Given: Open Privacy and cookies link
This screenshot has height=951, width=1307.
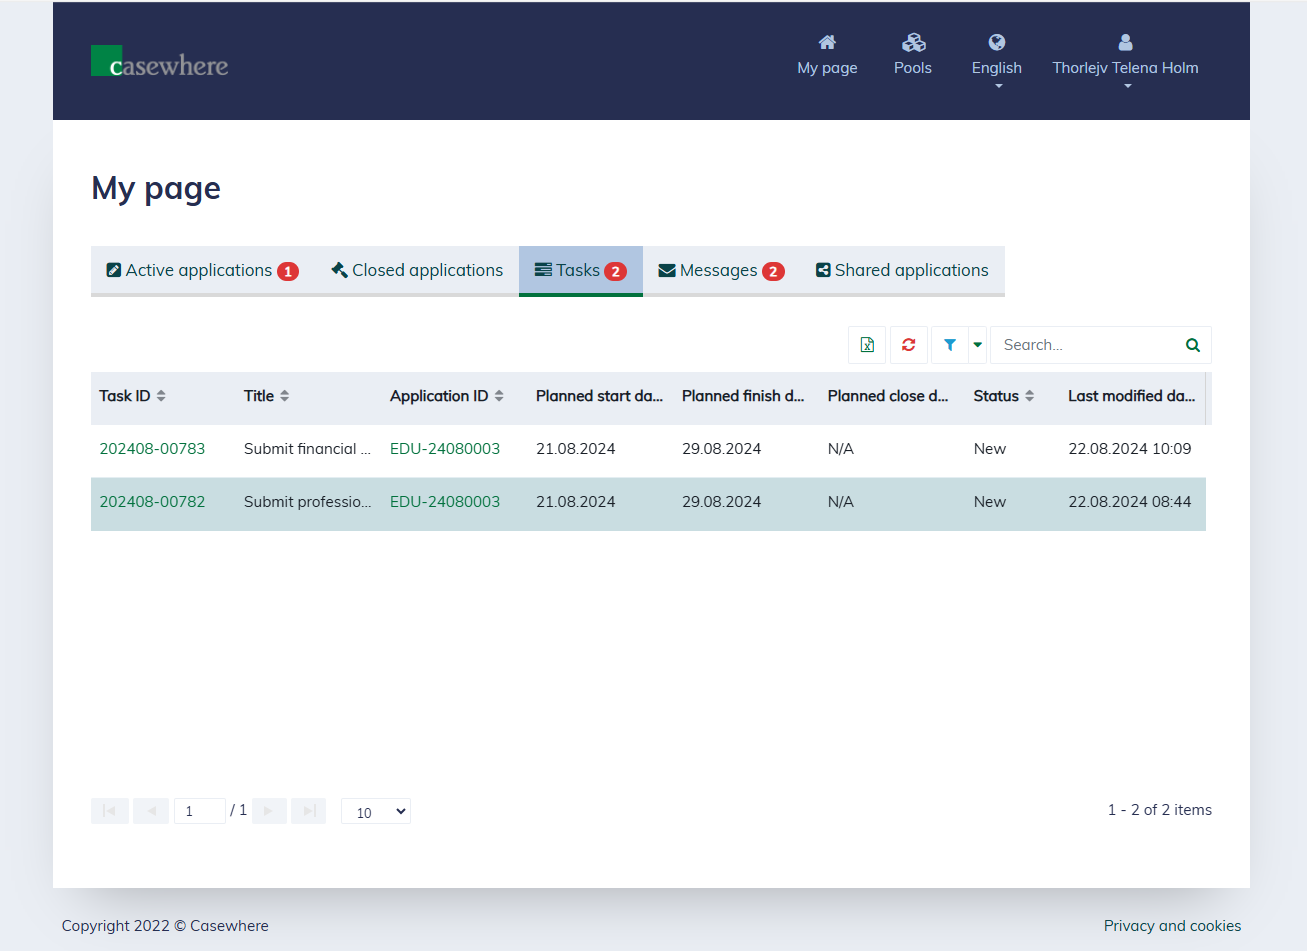Looking at the screenshot, I should [1172, 926].
